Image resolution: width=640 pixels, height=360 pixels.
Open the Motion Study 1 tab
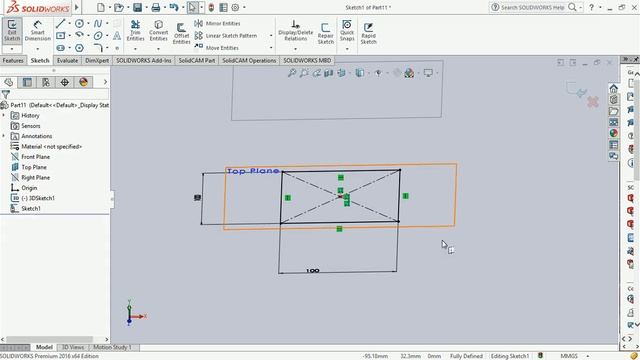(x=113, y=347)
